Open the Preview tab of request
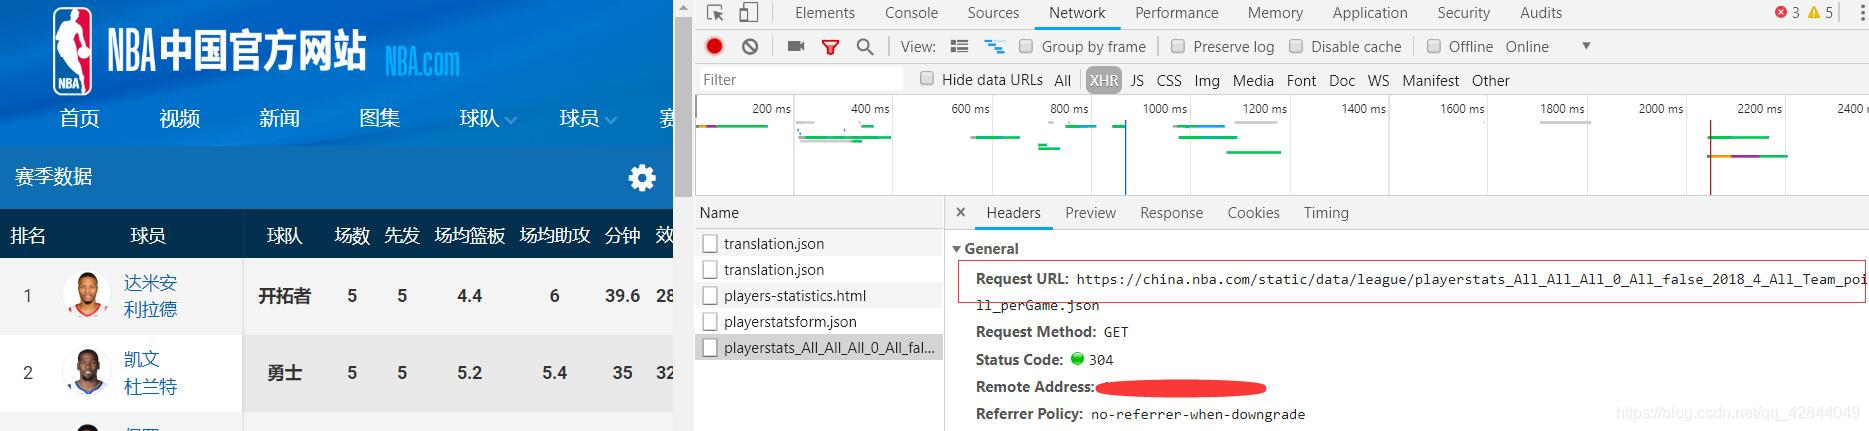 1090,212
